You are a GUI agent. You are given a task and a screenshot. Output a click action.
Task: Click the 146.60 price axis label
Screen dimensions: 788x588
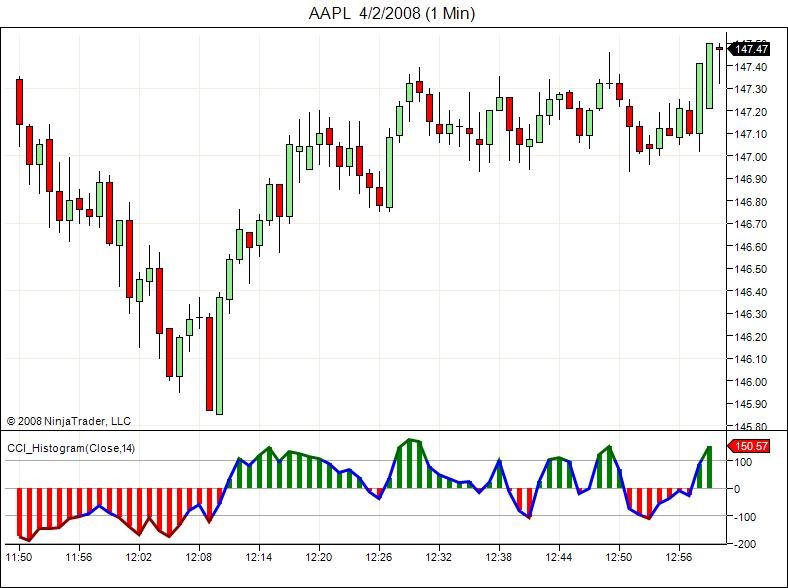coord(751,247)
